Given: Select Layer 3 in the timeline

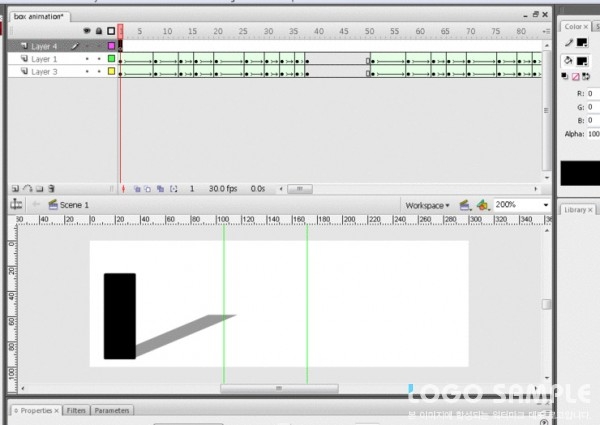Looking at the screenshot, I should [44, 72].
